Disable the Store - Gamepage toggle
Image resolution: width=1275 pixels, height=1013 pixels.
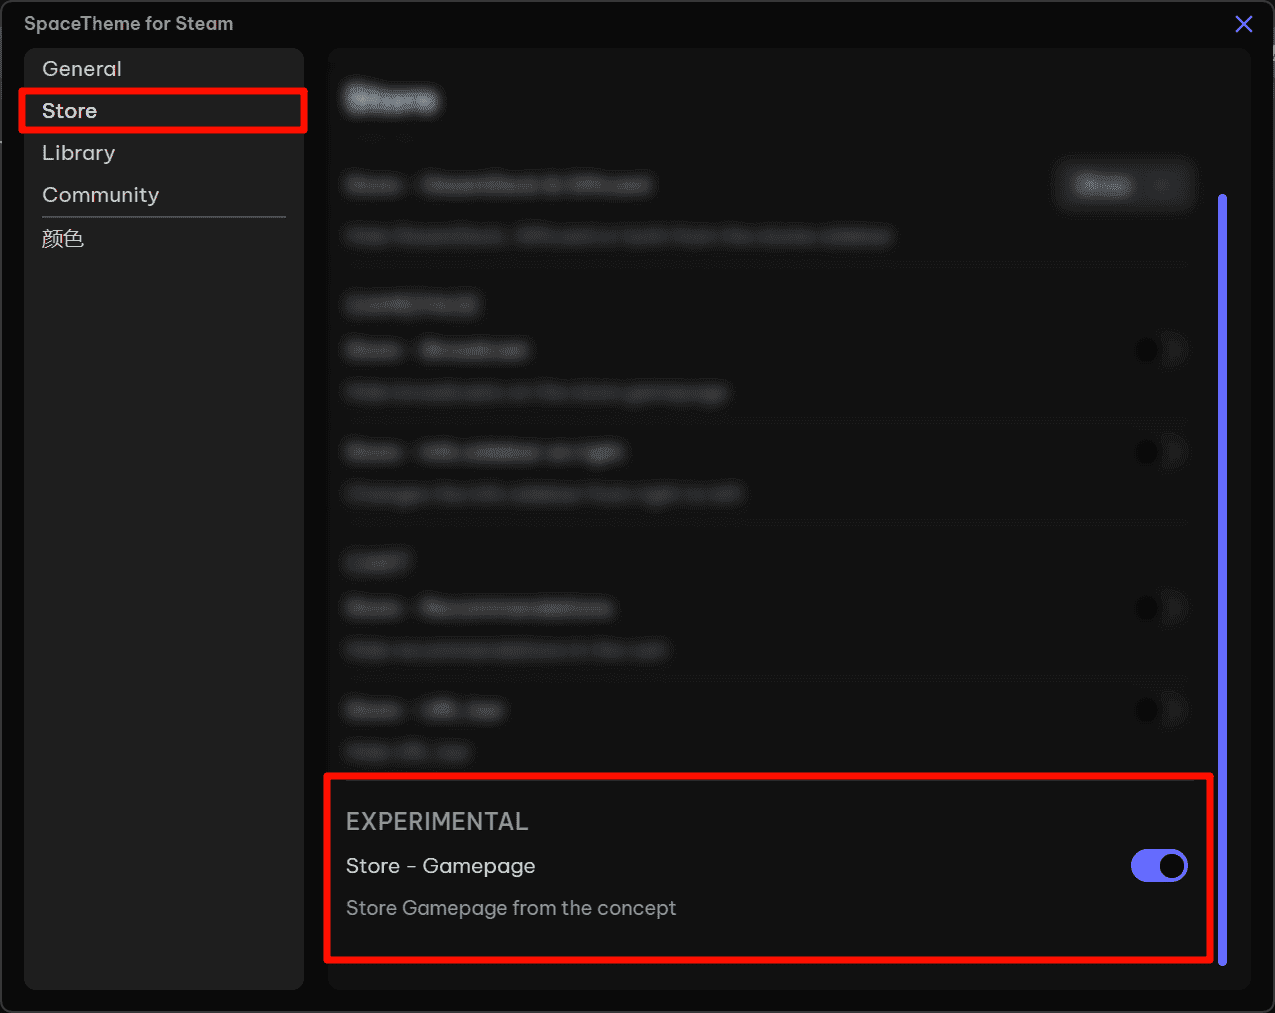[1158, 866]
